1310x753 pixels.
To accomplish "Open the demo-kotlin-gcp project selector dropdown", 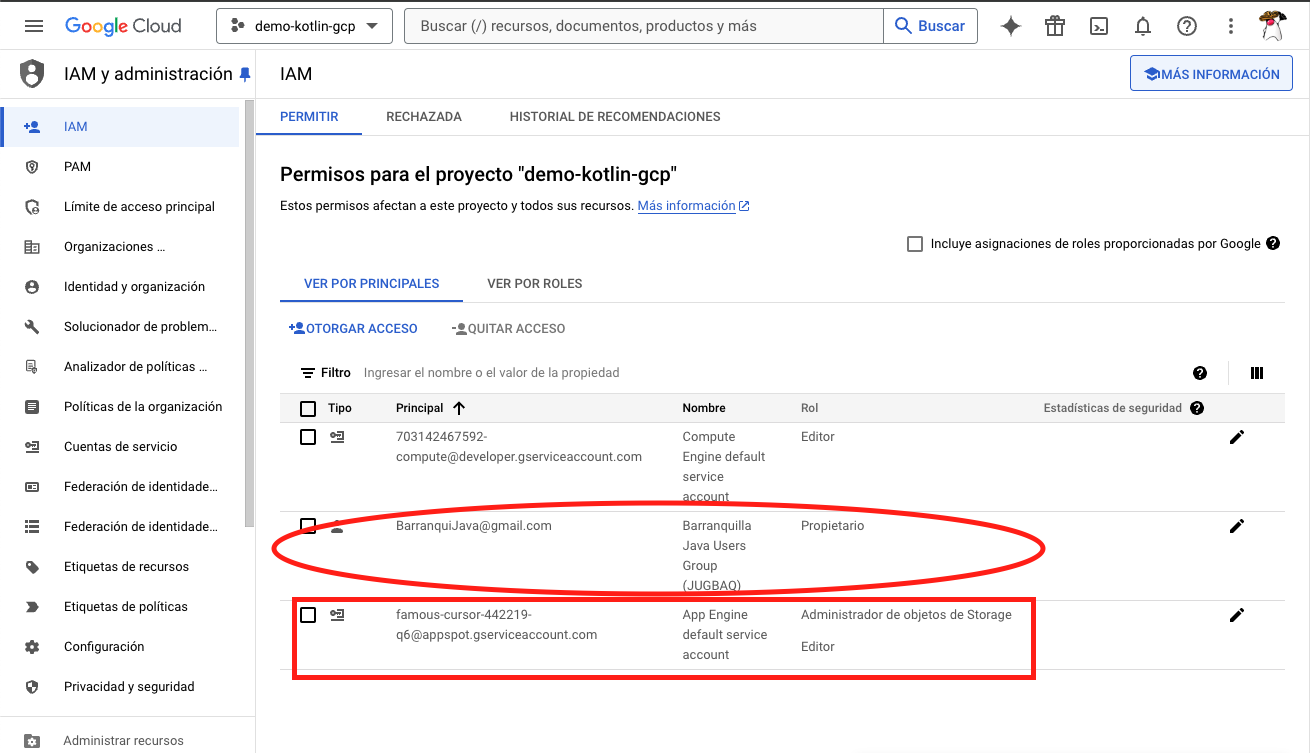I will point(304,26).
